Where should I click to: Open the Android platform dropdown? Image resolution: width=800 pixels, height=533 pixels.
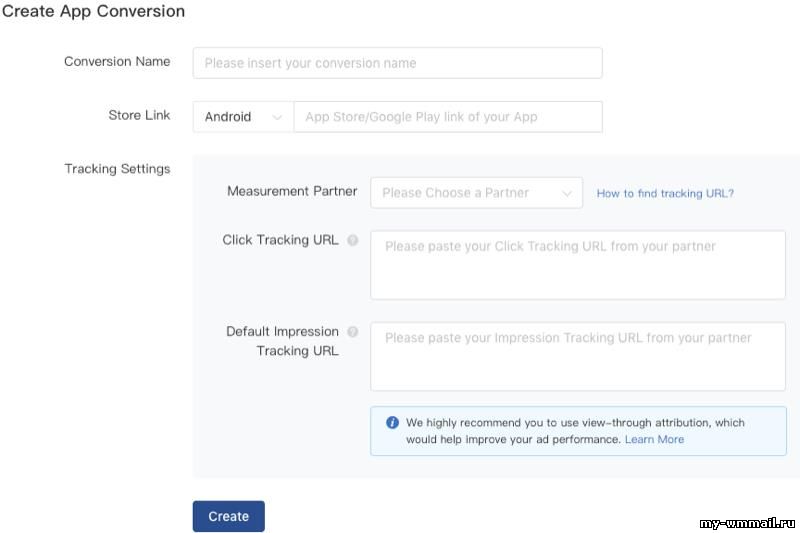click(243, 117)
